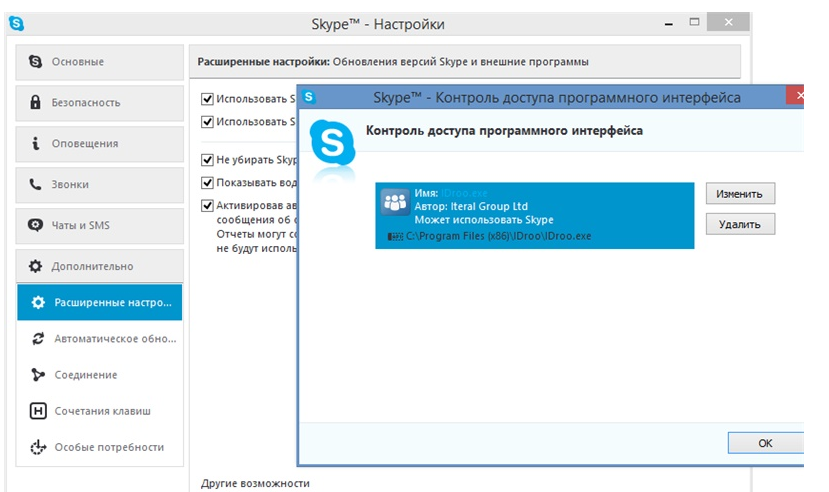Screen dimensions: 829x492
Task: Click the info icon beside Оповещения
Action: point(35,143)
